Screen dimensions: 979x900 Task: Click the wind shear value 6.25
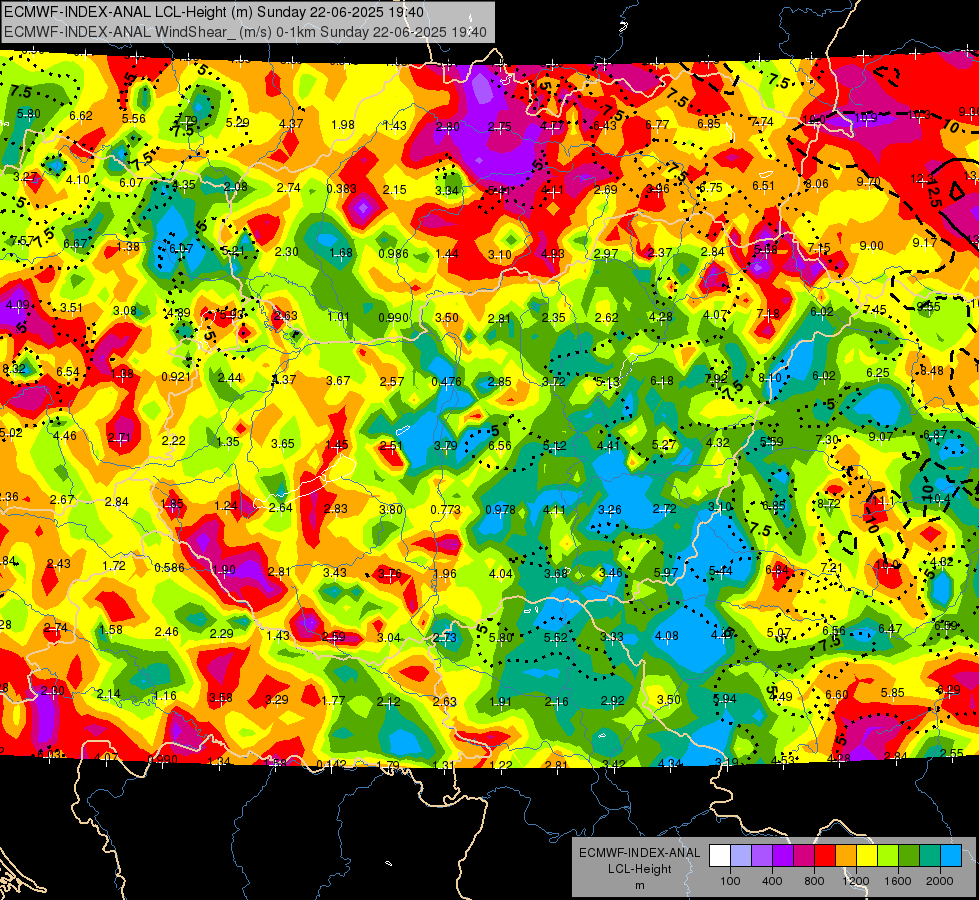point(878,372)
